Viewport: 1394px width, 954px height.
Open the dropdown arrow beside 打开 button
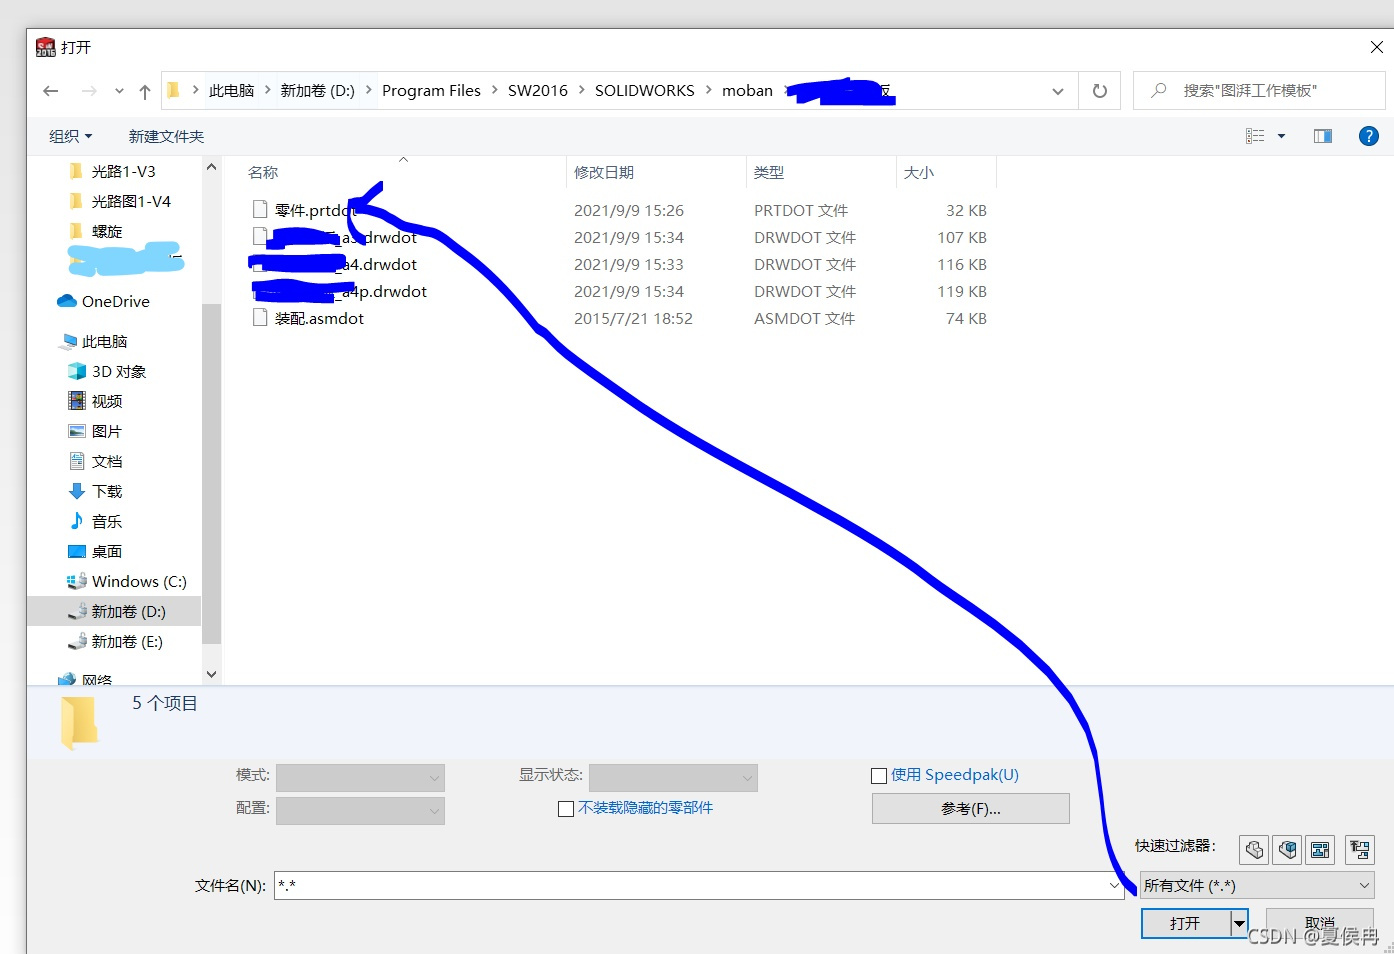click(x=1240, y=923)
